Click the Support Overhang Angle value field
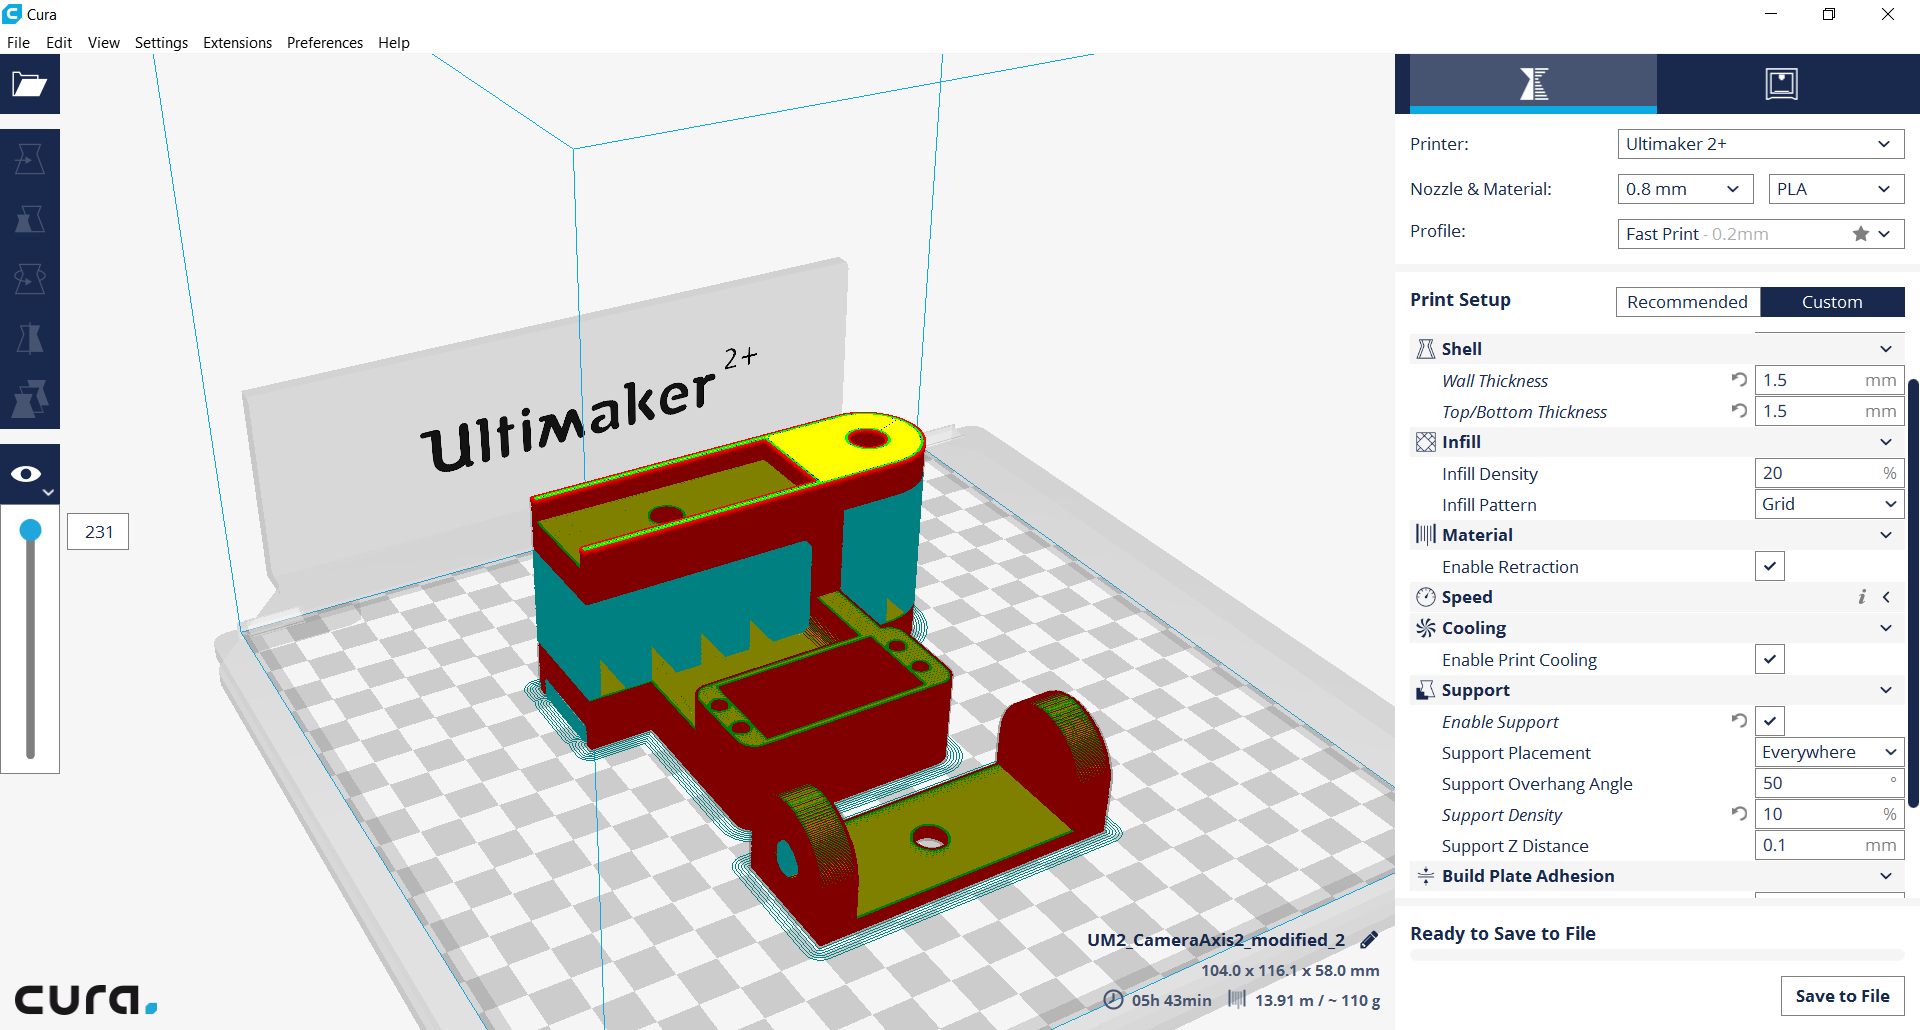Screen dimensions: 1920x1030 click(1830, 783)
